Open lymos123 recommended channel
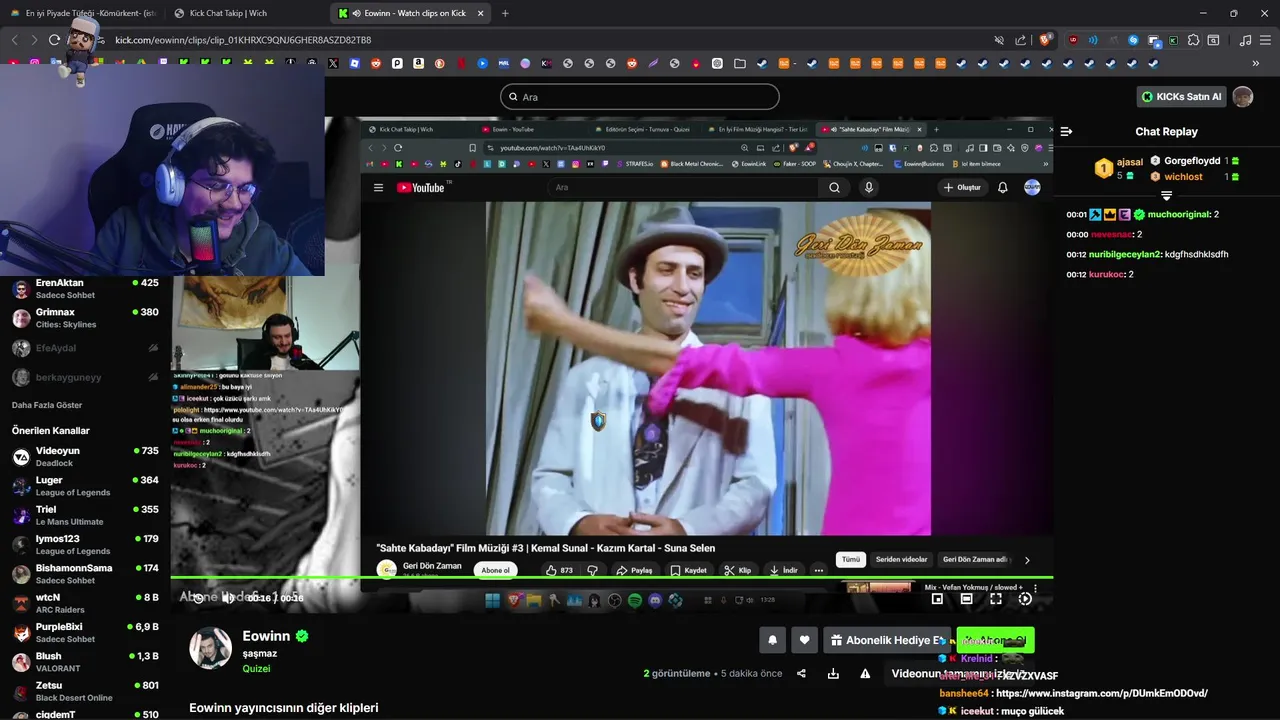 pos(85,545)
